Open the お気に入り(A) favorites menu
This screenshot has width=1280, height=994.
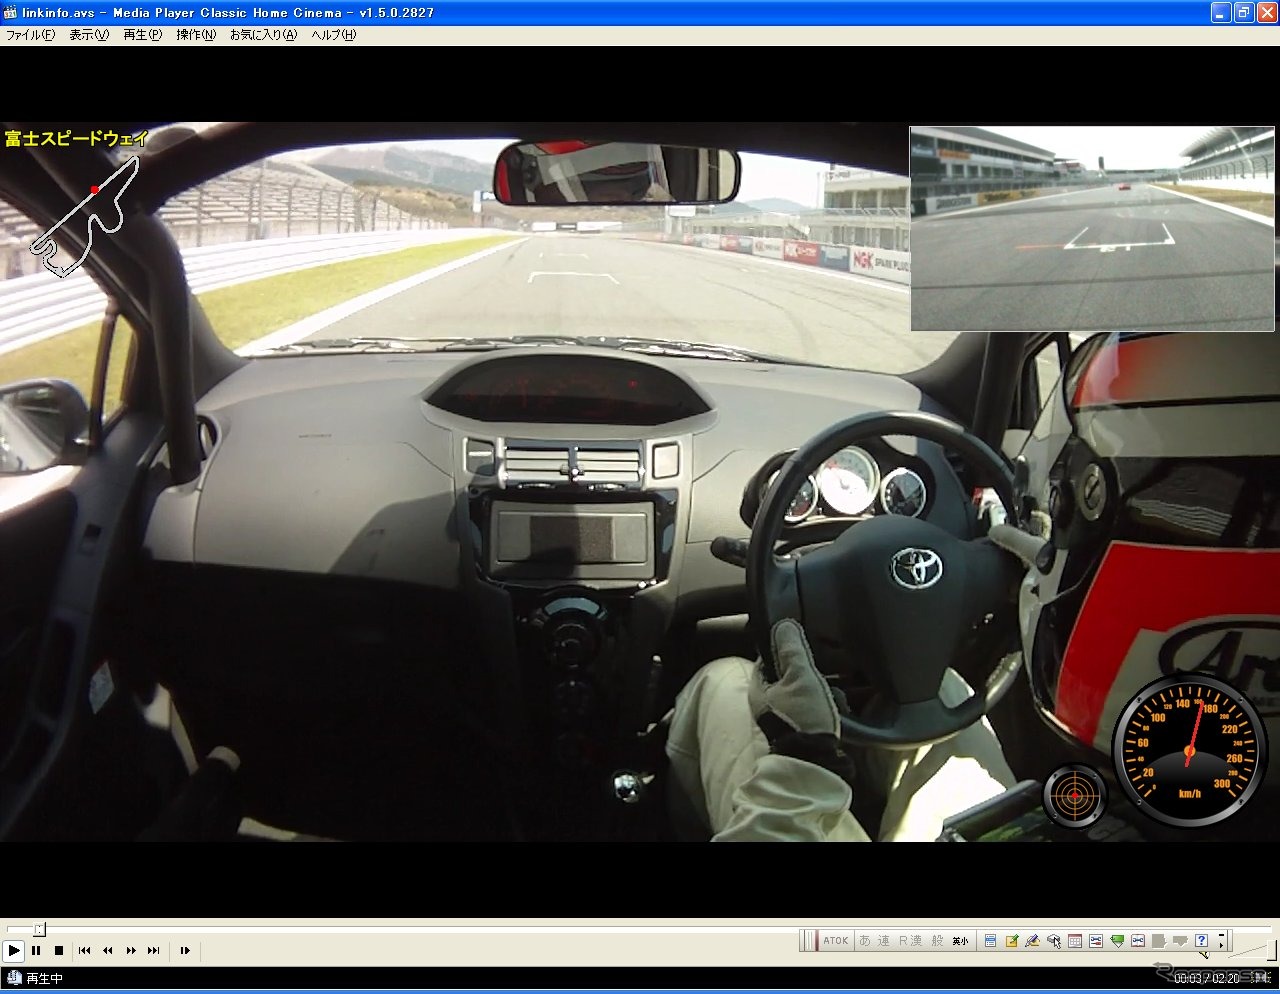pos(263,35)
